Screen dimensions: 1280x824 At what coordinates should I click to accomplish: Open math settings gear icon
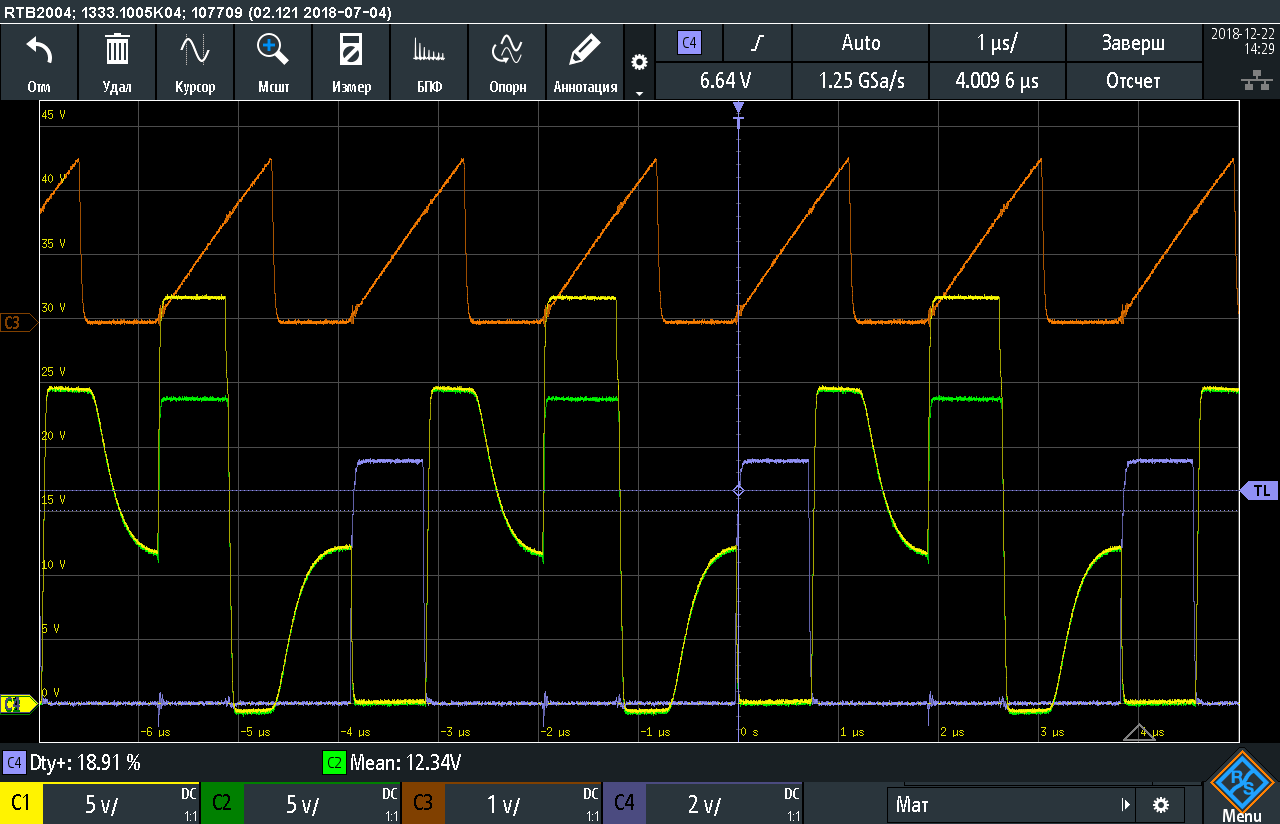pos(1160,804)
